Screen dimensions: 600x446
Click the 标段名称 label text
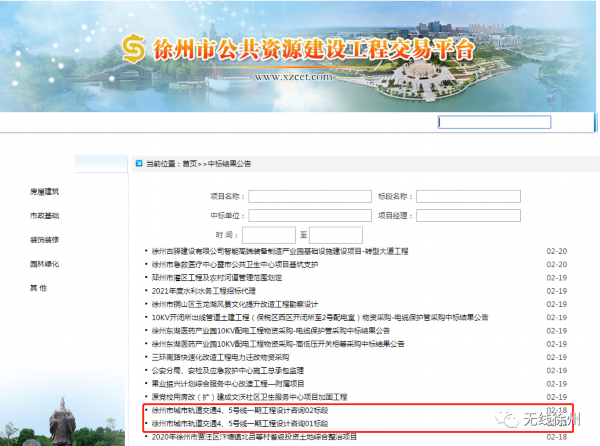tap(393, 197)
